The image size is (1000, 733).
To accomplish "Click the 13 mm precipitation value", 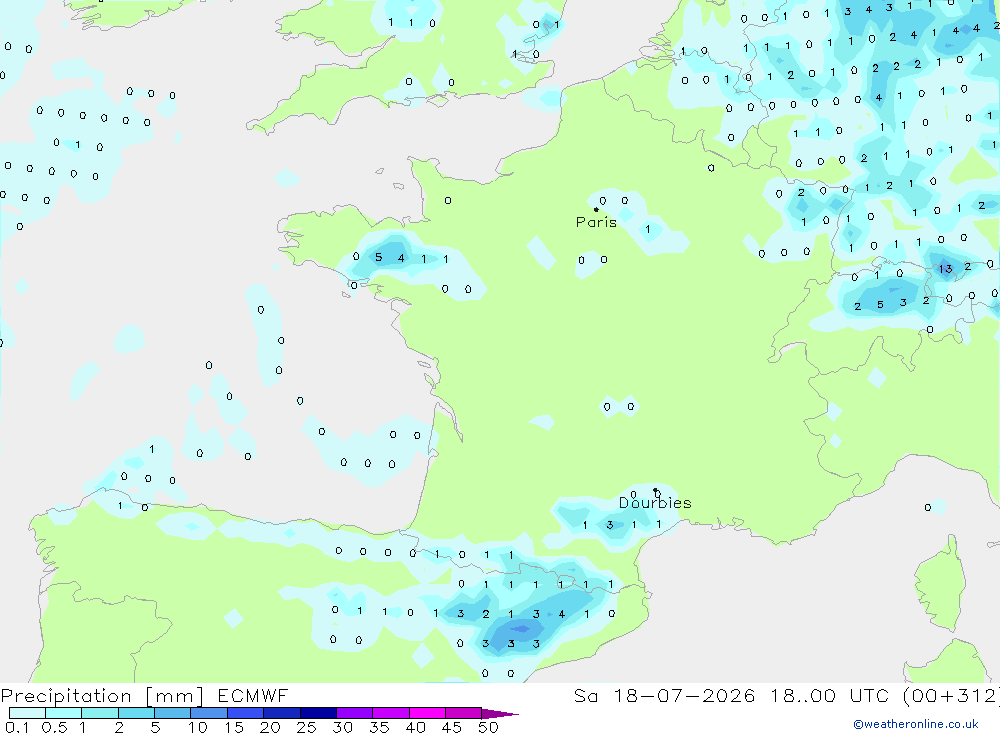I will [x=945, y=269].
